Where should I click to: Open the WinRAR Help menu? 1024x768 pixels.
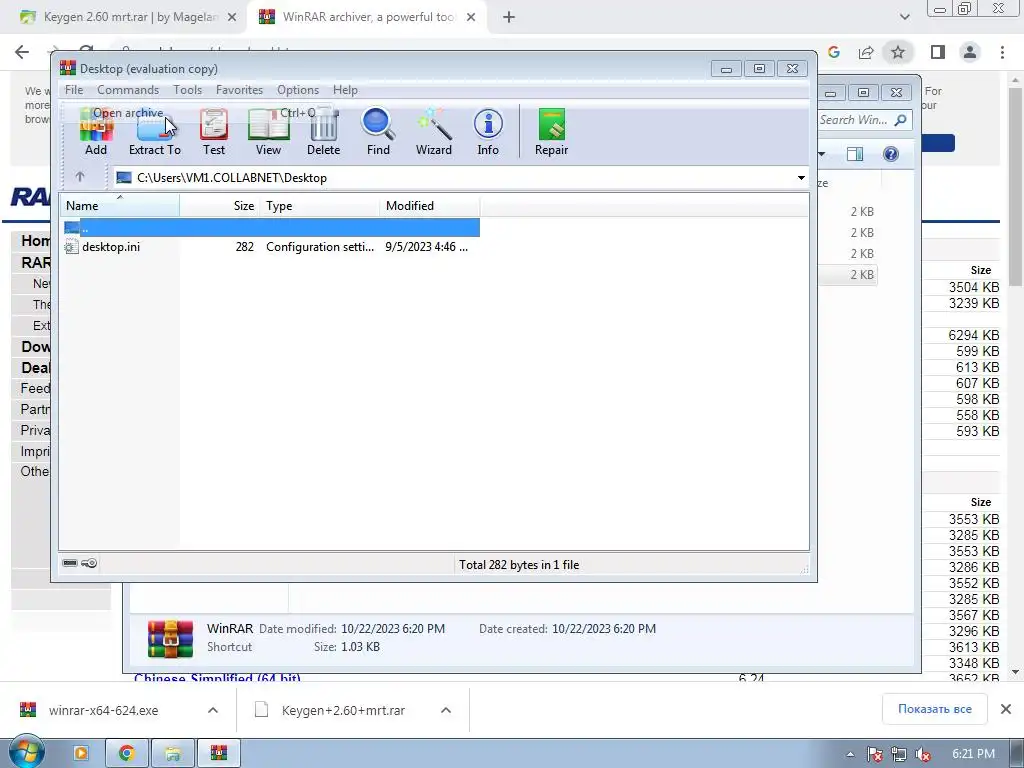345,90
